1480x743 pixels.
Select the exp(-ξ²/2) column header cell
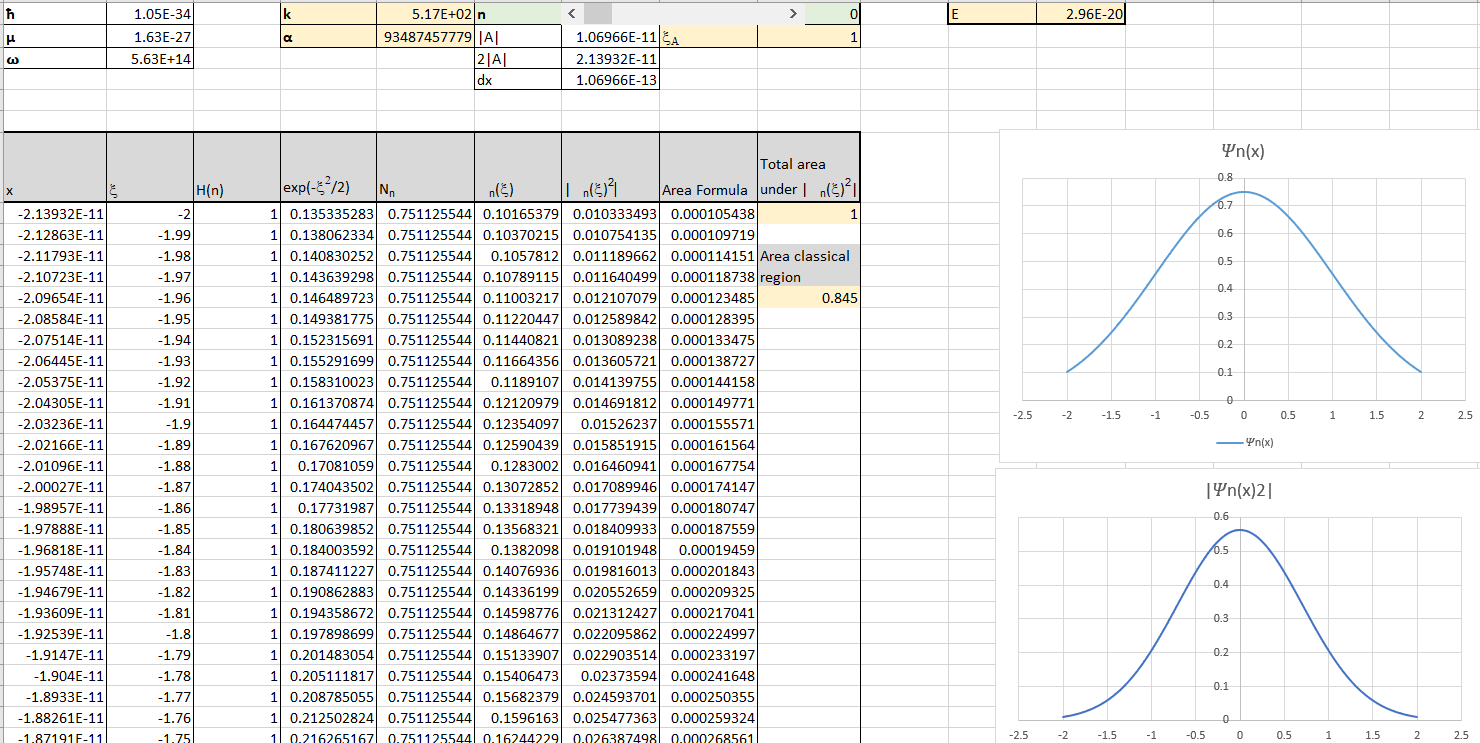click(329, 167)
